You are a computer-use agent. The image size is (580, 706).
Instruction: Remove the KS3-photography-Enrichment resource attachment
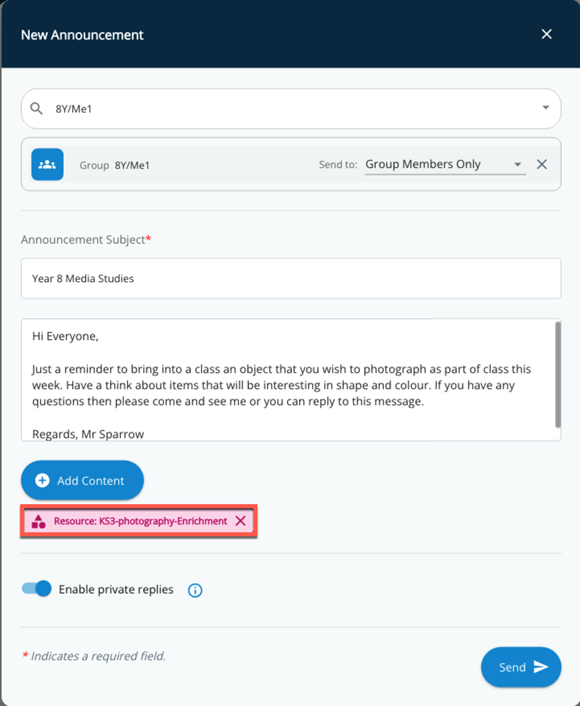coord(241,521)
